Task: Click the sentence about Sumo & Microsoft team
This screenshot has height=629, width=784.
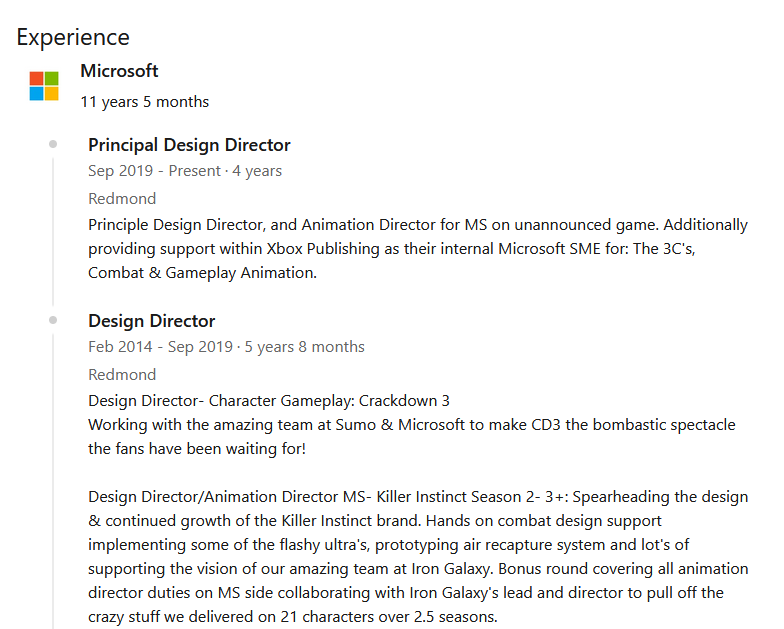Action: (x=411, y=425)
